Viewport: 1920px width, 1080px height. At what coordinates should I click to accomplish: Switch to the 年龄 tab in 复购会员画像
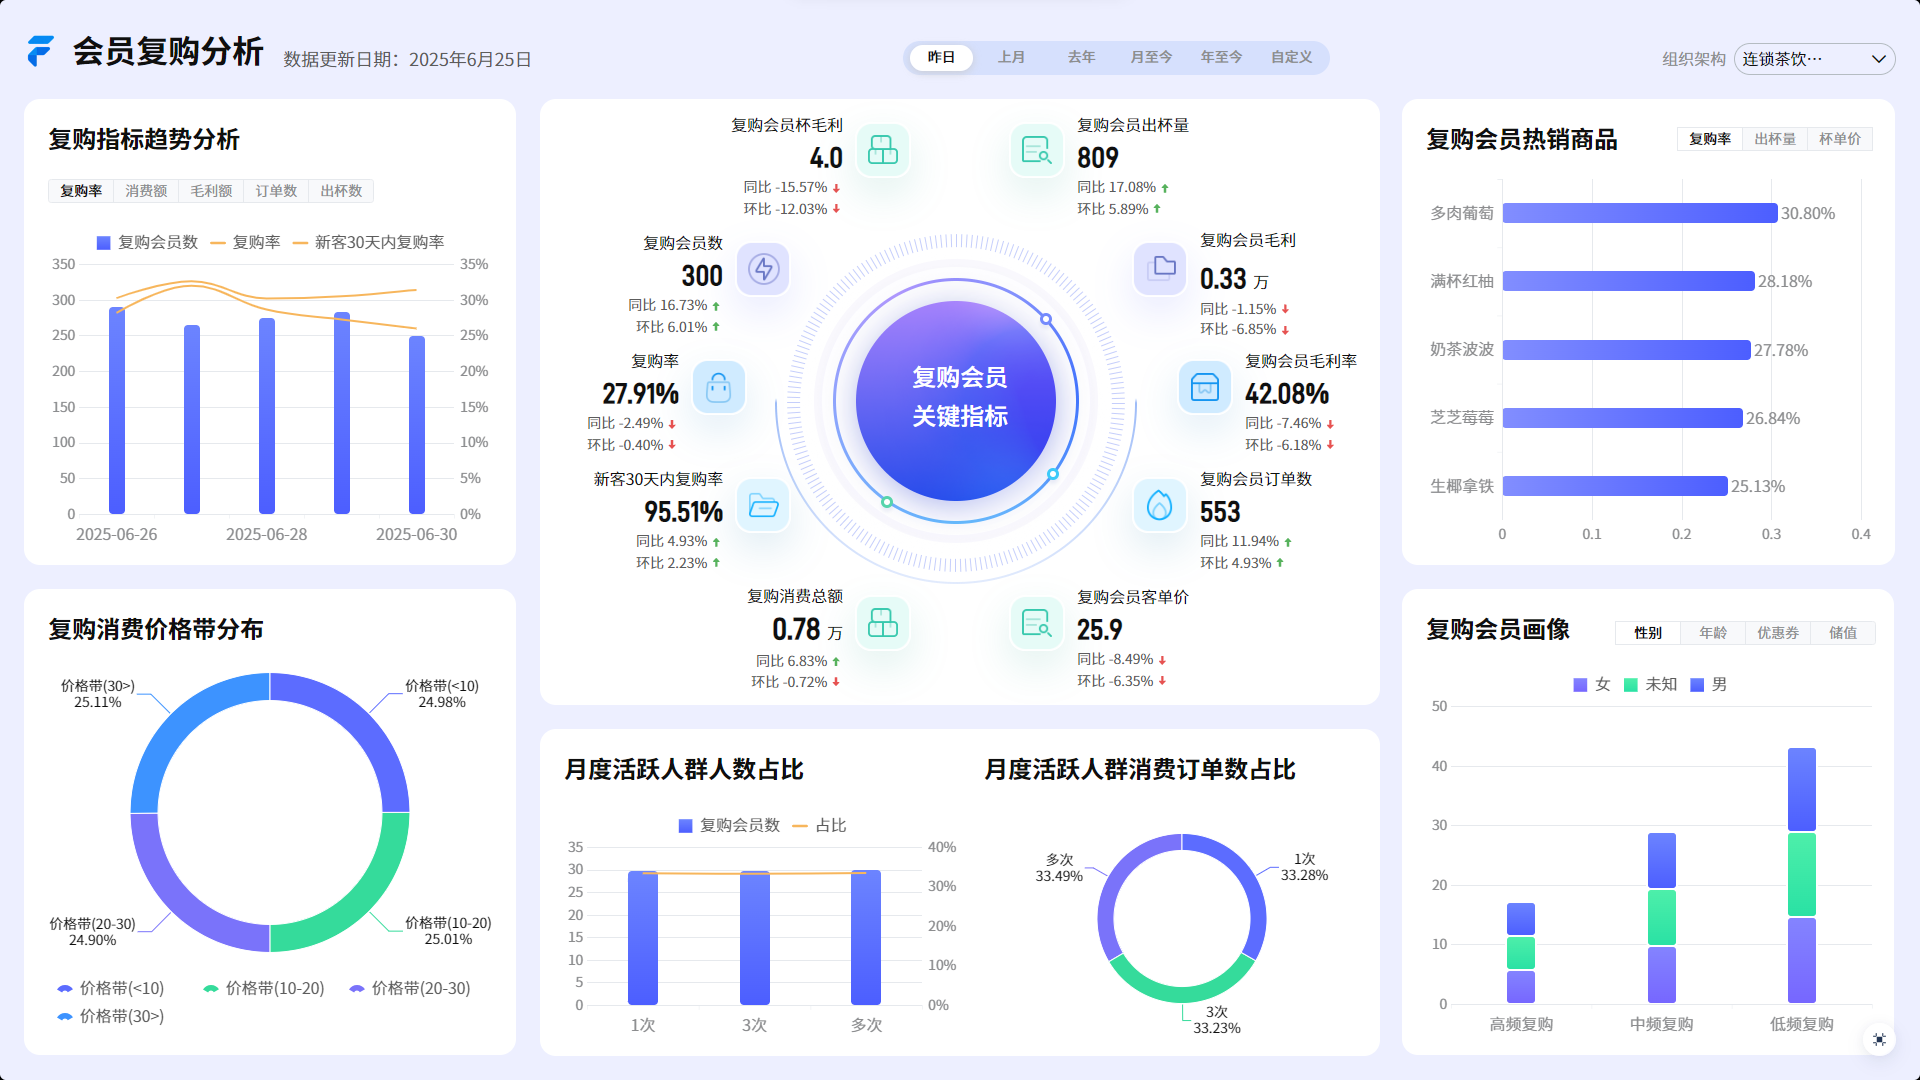(1712, 632)
